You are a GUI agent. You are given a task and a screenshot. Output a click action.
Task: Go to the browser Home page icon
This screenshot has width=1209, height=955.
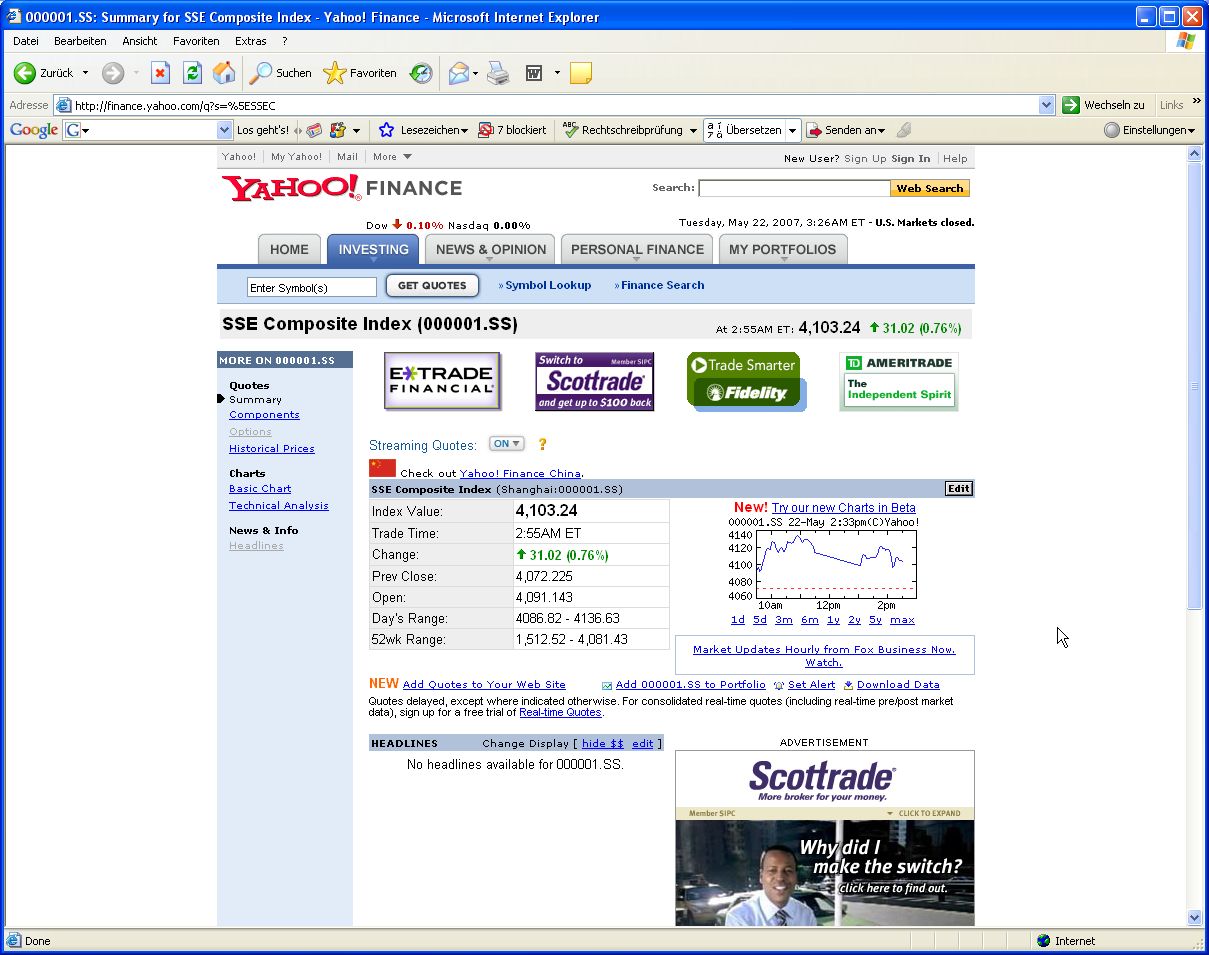[x=224, y=73]
